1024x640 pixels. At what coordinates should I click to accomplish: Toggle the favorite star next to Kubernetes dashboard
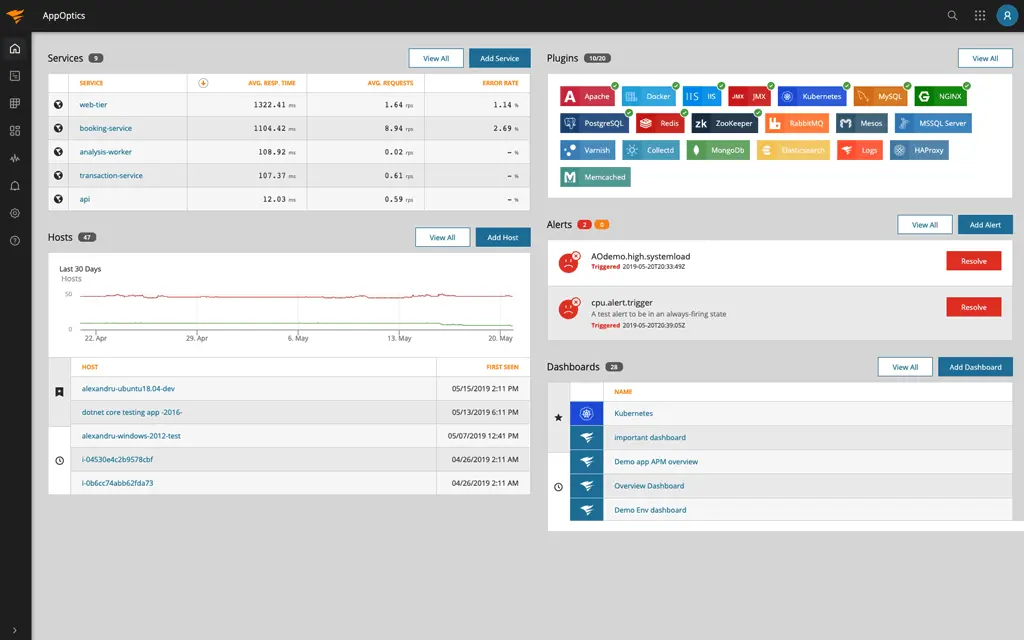point(558,413)
